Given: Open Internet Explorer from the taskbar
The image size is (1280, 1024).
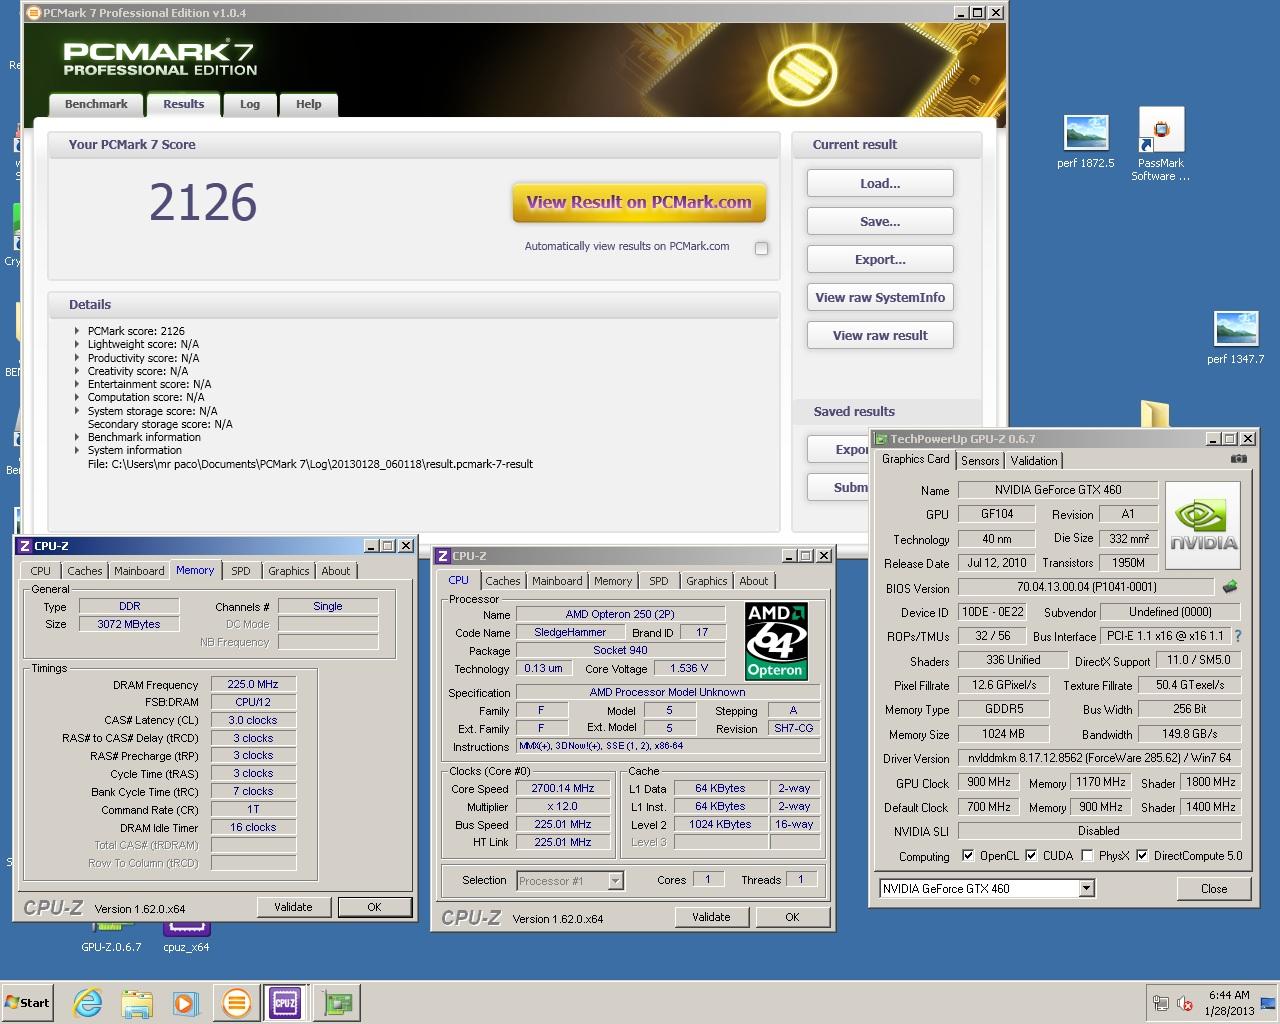Looking at the screenshot, I should coord(88,1003).
